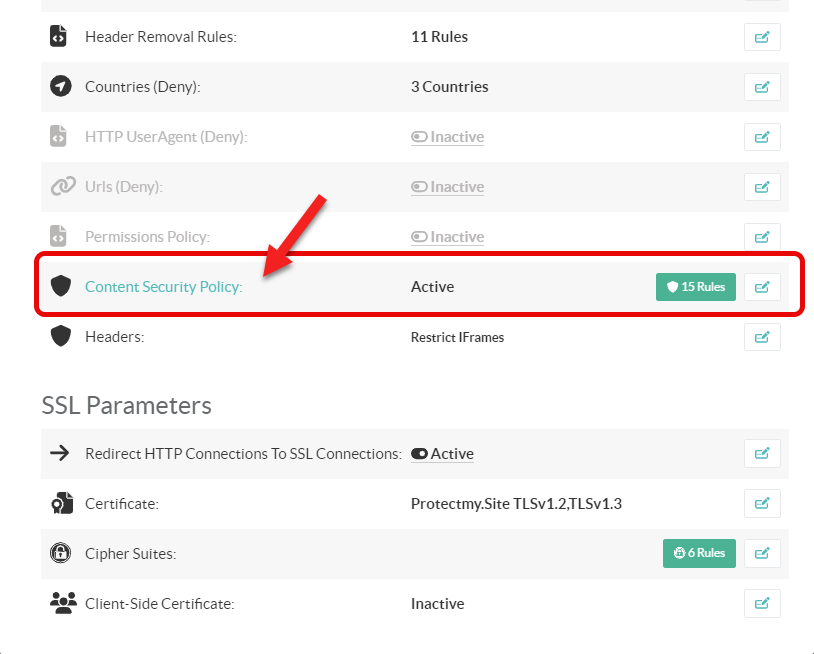
Task: Click edit icon for Header Removal Rules
Action: point(762,37)
